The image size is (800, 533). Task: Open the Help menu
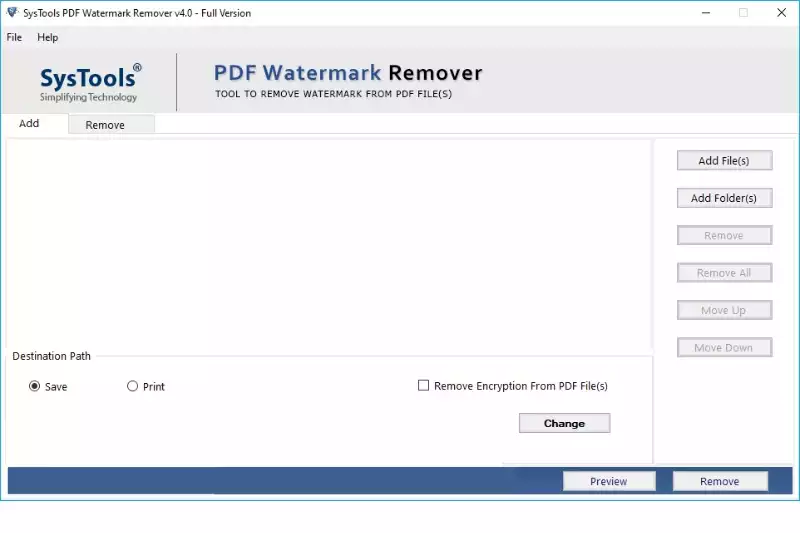pos(47,37)
